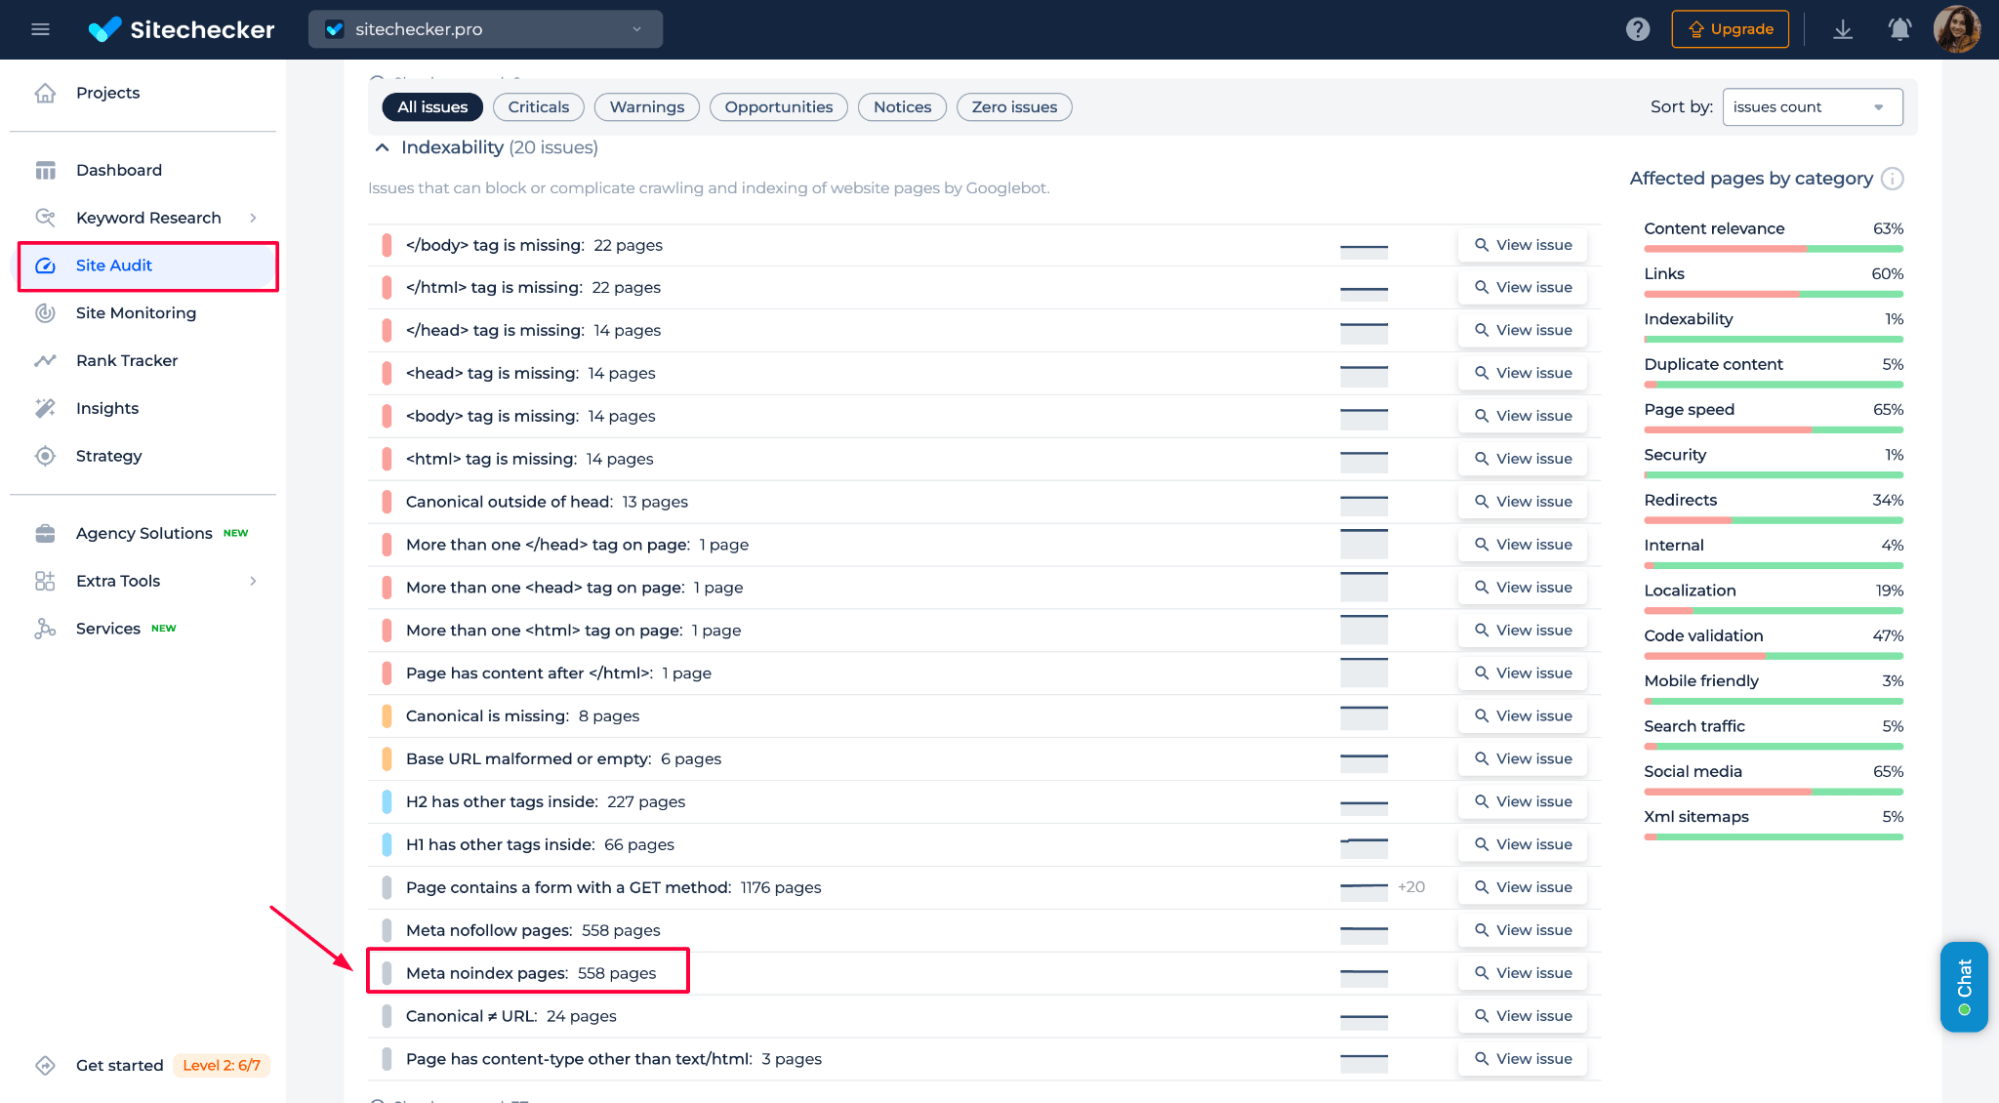Viewport: 1999px width, 1103px height.
Task: Click the Rank Tracker chart icon
Action: coord(45,360)
